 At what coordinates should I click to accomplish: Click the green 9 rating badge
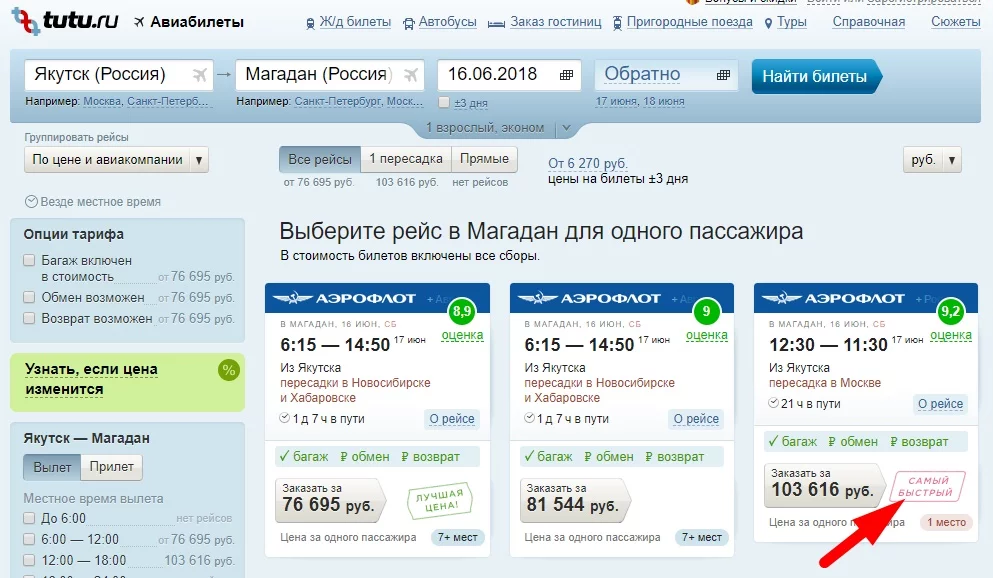coord(706,311)
